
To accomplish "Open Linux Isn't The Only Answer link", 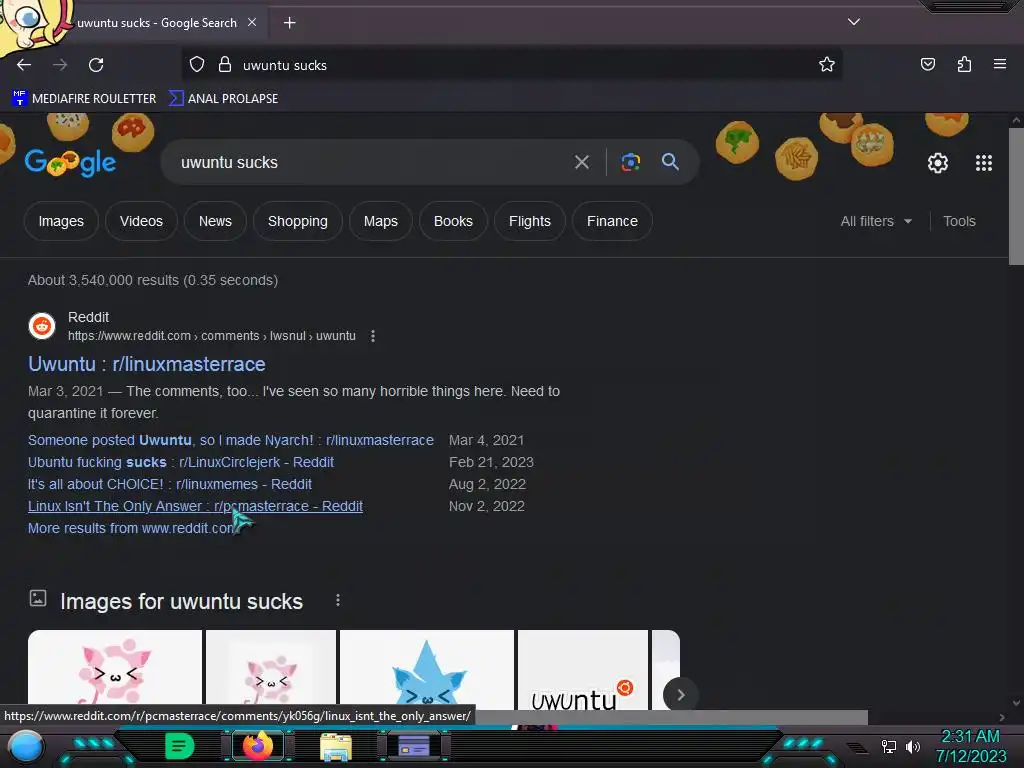I will click(x=195, y=506).
